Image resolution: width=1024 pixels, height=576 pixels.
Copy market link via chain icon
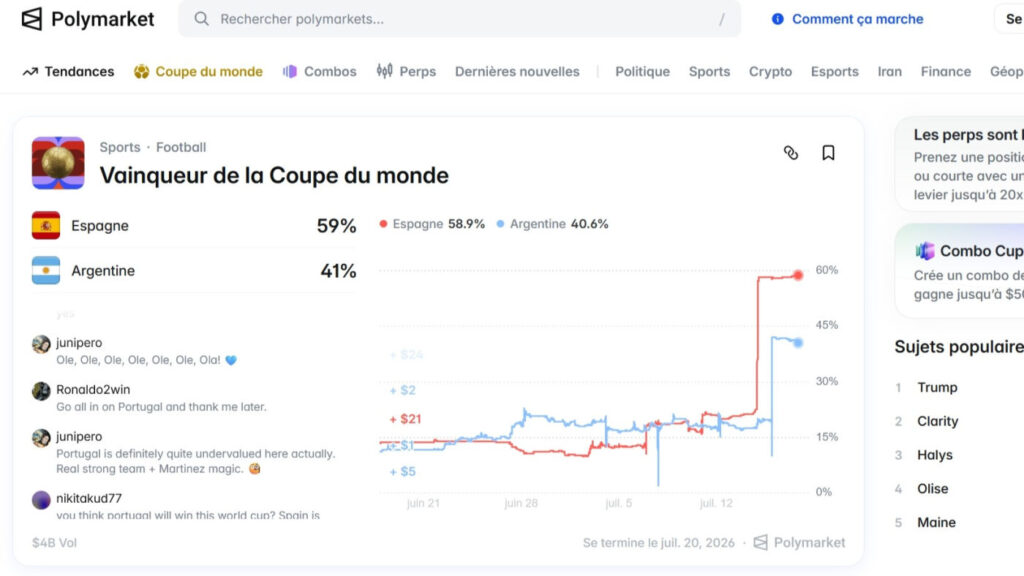[x=791, y=153]
